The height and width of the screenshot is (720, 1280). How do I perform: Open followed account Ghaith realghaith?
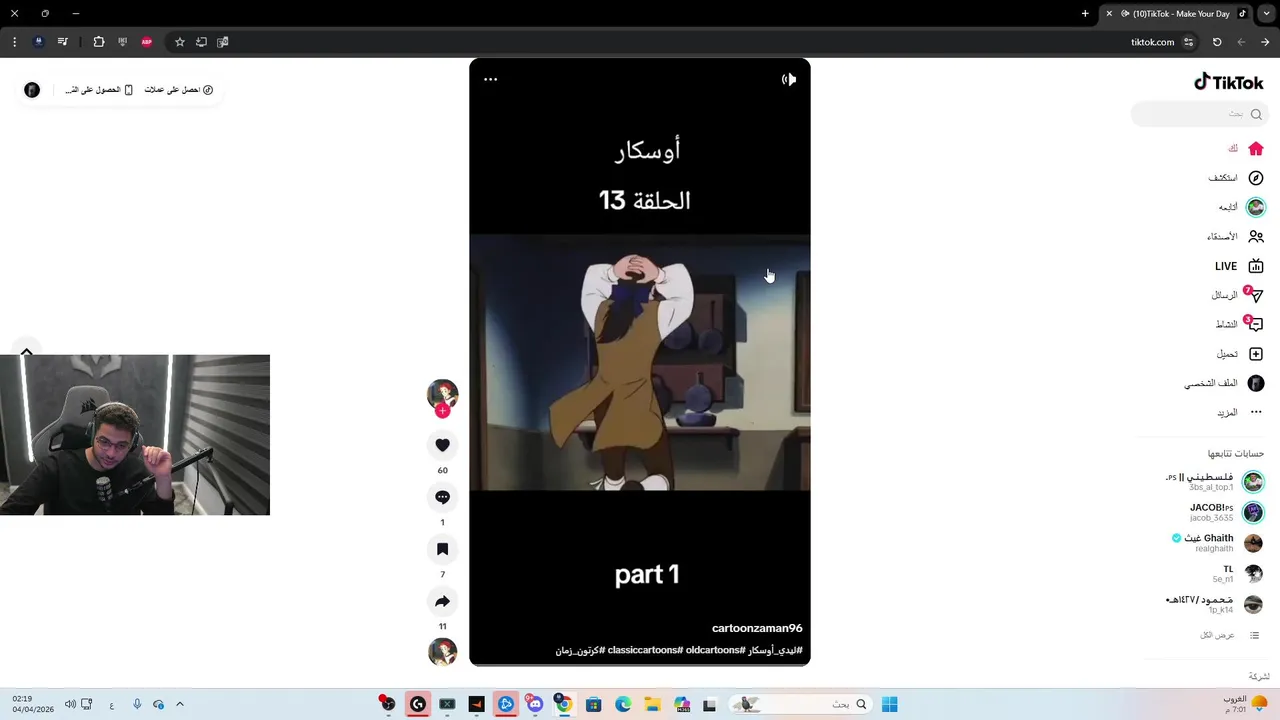(1217, 543)
